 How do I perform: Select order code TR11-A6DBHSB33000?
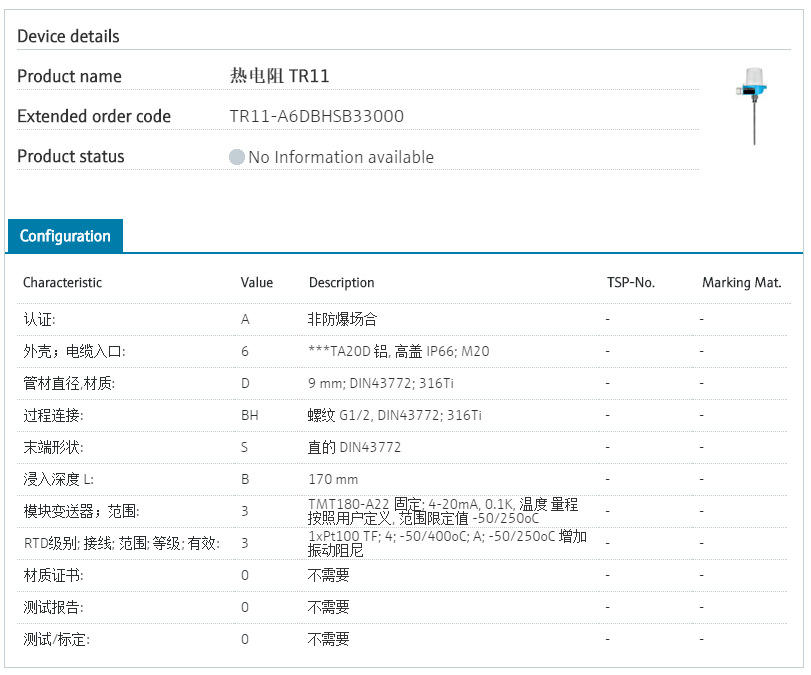(x=317, y=116)
